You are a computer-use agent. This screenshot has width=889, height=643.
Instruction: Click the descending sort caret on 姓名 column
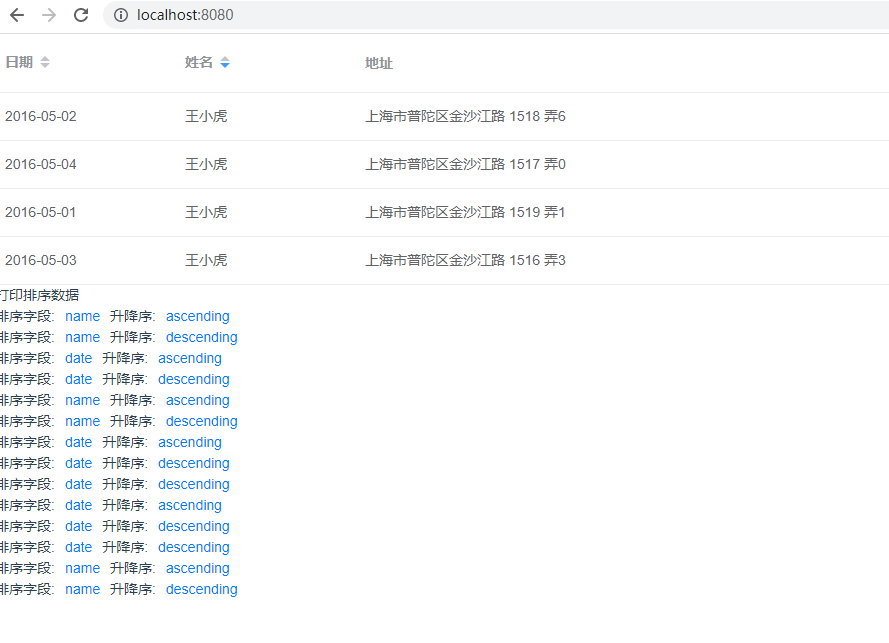tap(223, 66)
